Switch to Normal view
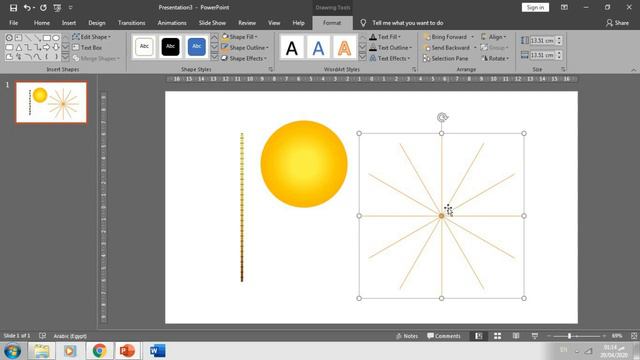Screen dimensions: 640x360 click(x=479, y=336)
